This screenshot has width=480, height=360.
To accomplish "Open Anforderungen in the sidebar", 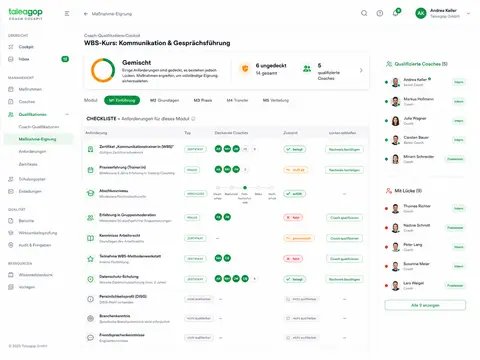I will pyautogui.click(x=32, y=152).
